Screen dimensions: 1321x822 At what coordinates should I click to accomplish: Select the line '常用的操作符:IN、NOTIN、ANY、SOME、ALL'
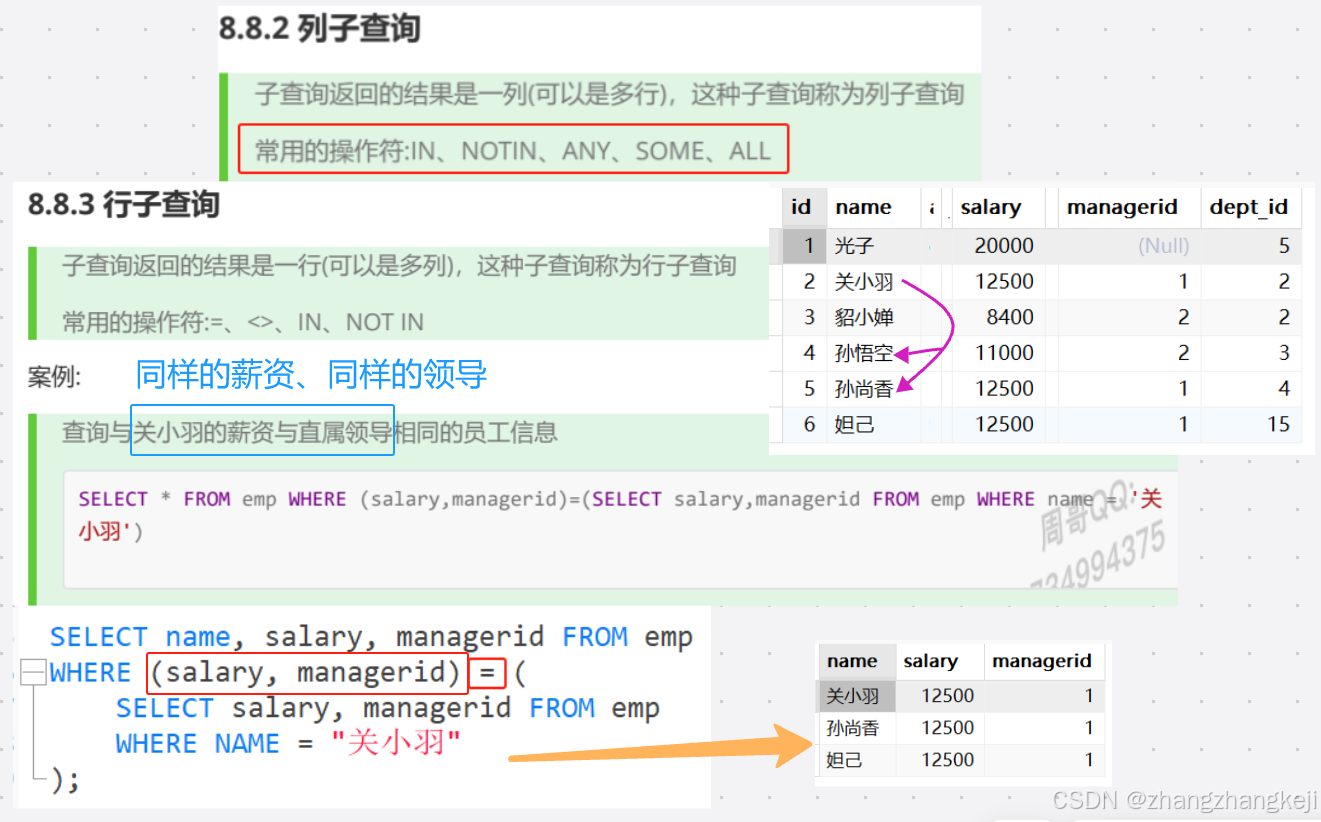point(513,151)
